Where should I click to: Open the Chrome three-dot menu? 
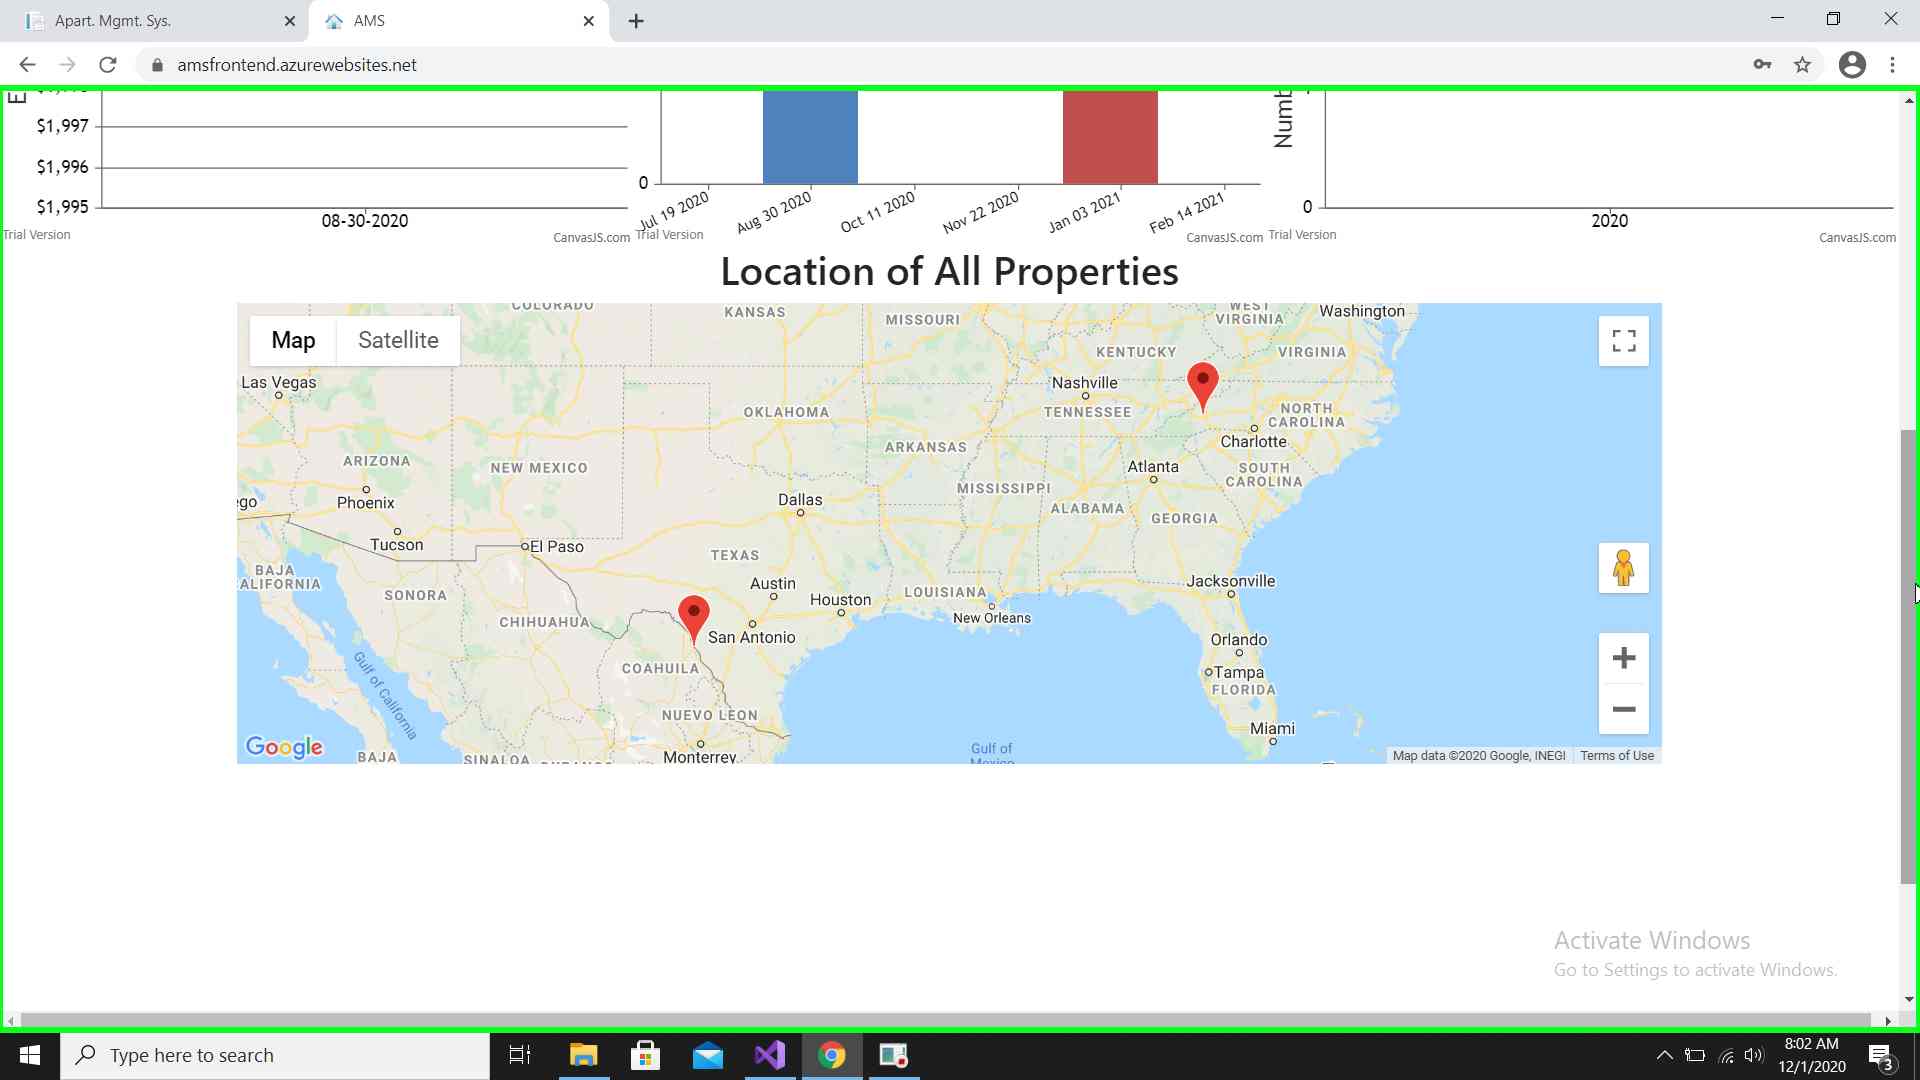[x=1892, y=65]
